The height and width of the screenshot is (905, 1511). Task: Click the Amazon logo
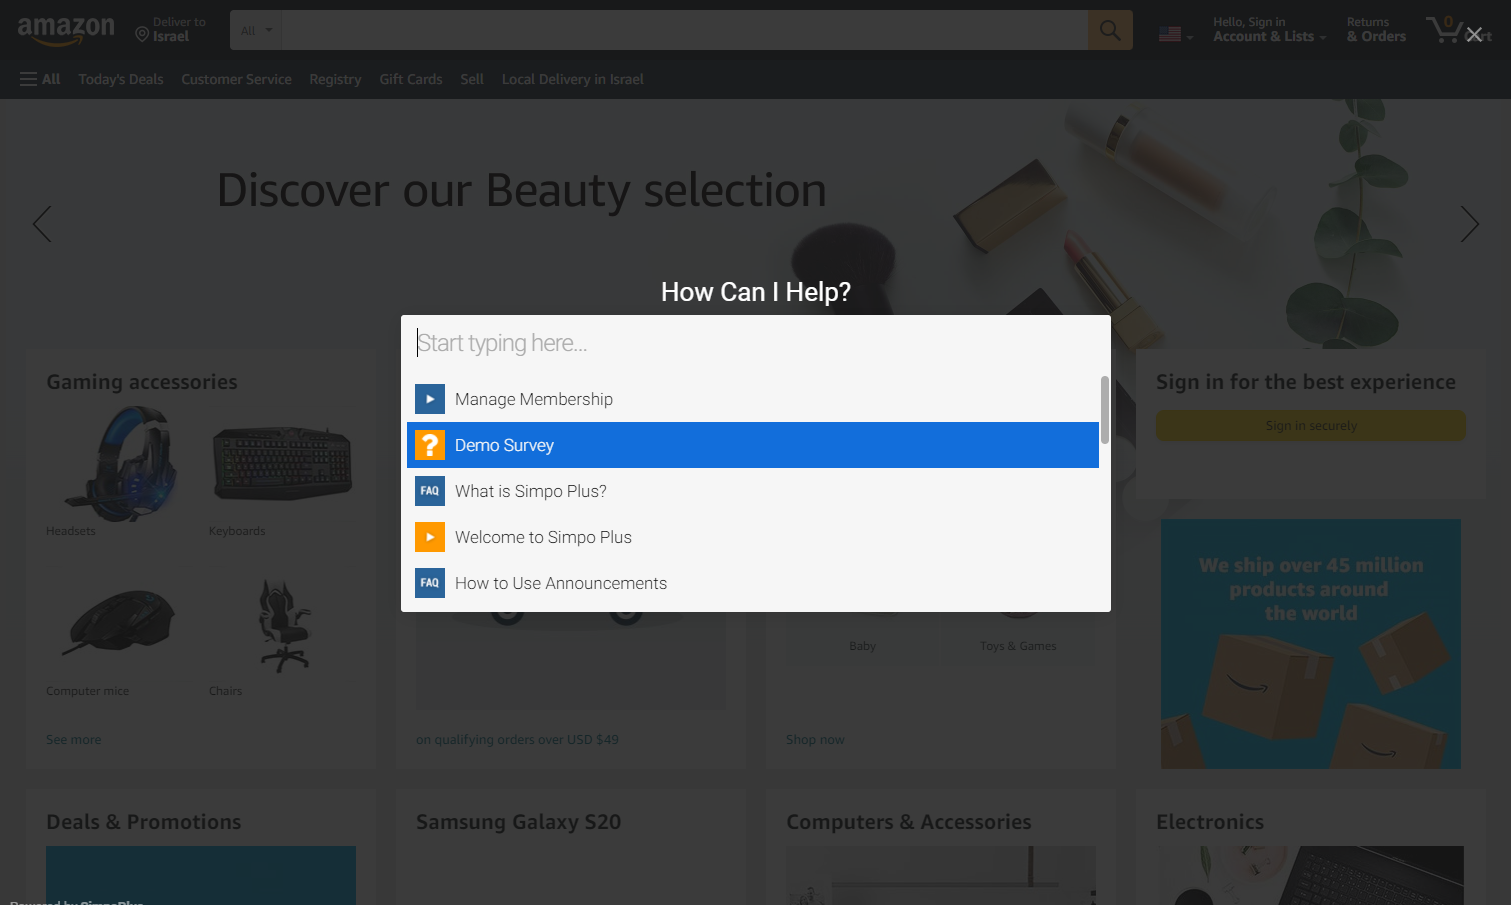[66, 31]
